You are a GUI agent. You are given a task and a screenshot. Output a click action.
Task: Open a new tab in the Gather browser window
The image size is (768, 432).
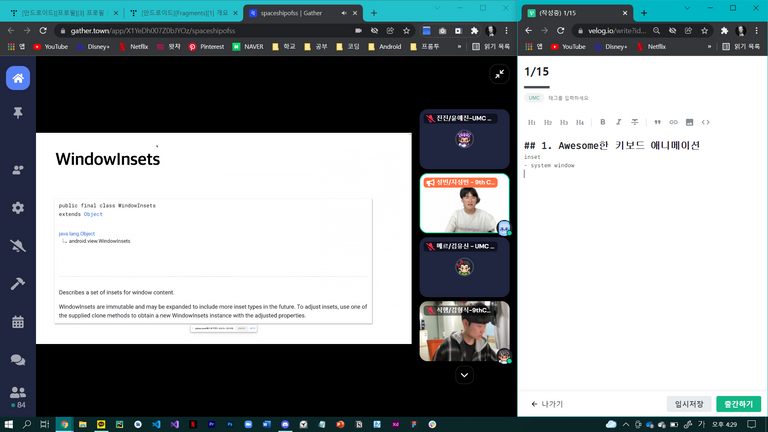374,13
